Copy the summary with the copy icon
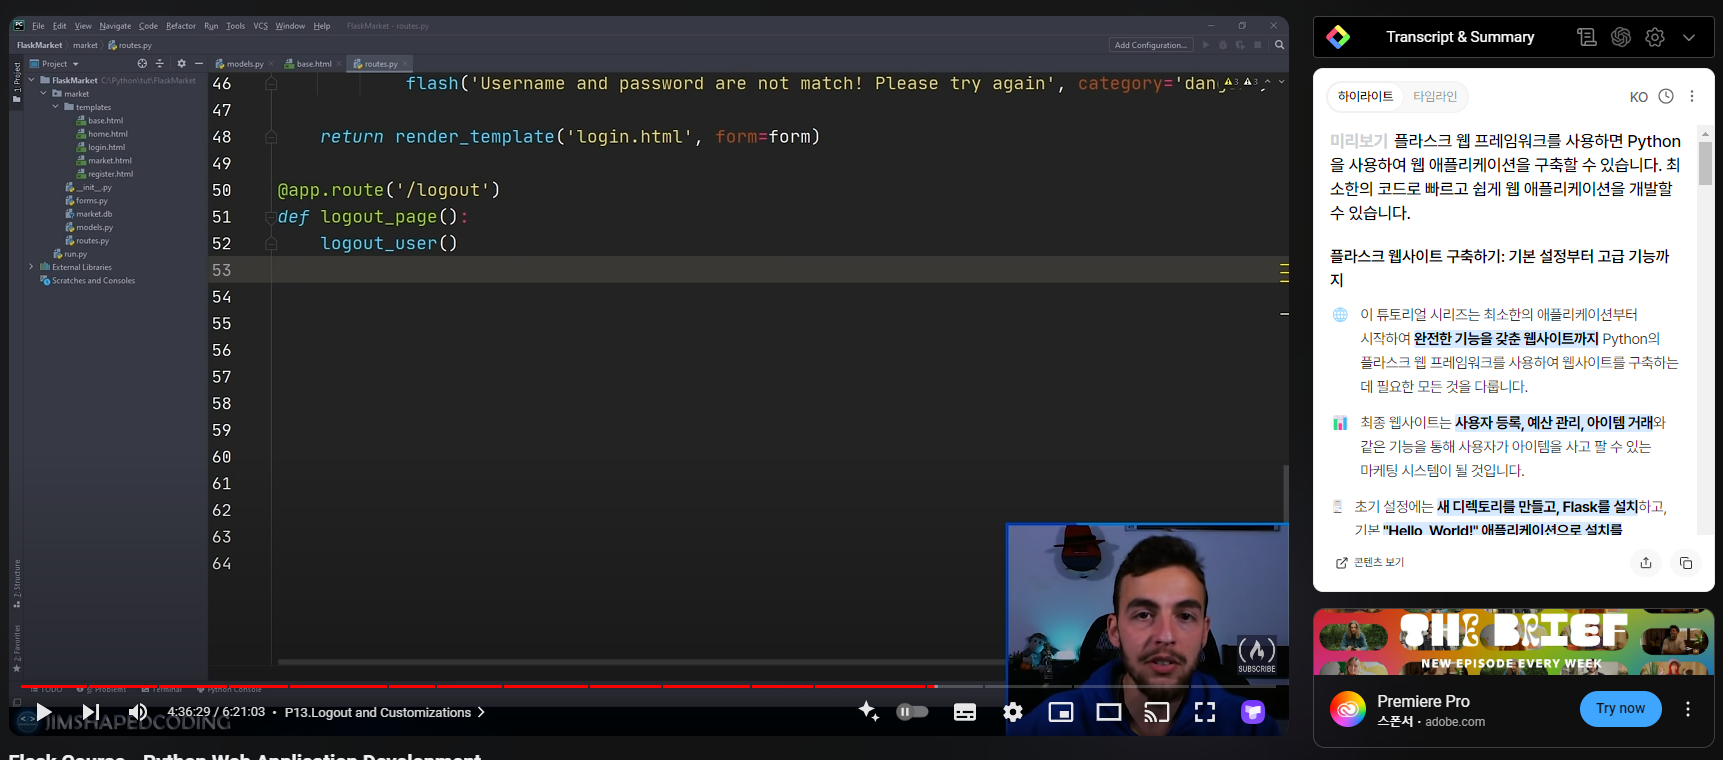 pos(1686,563)
